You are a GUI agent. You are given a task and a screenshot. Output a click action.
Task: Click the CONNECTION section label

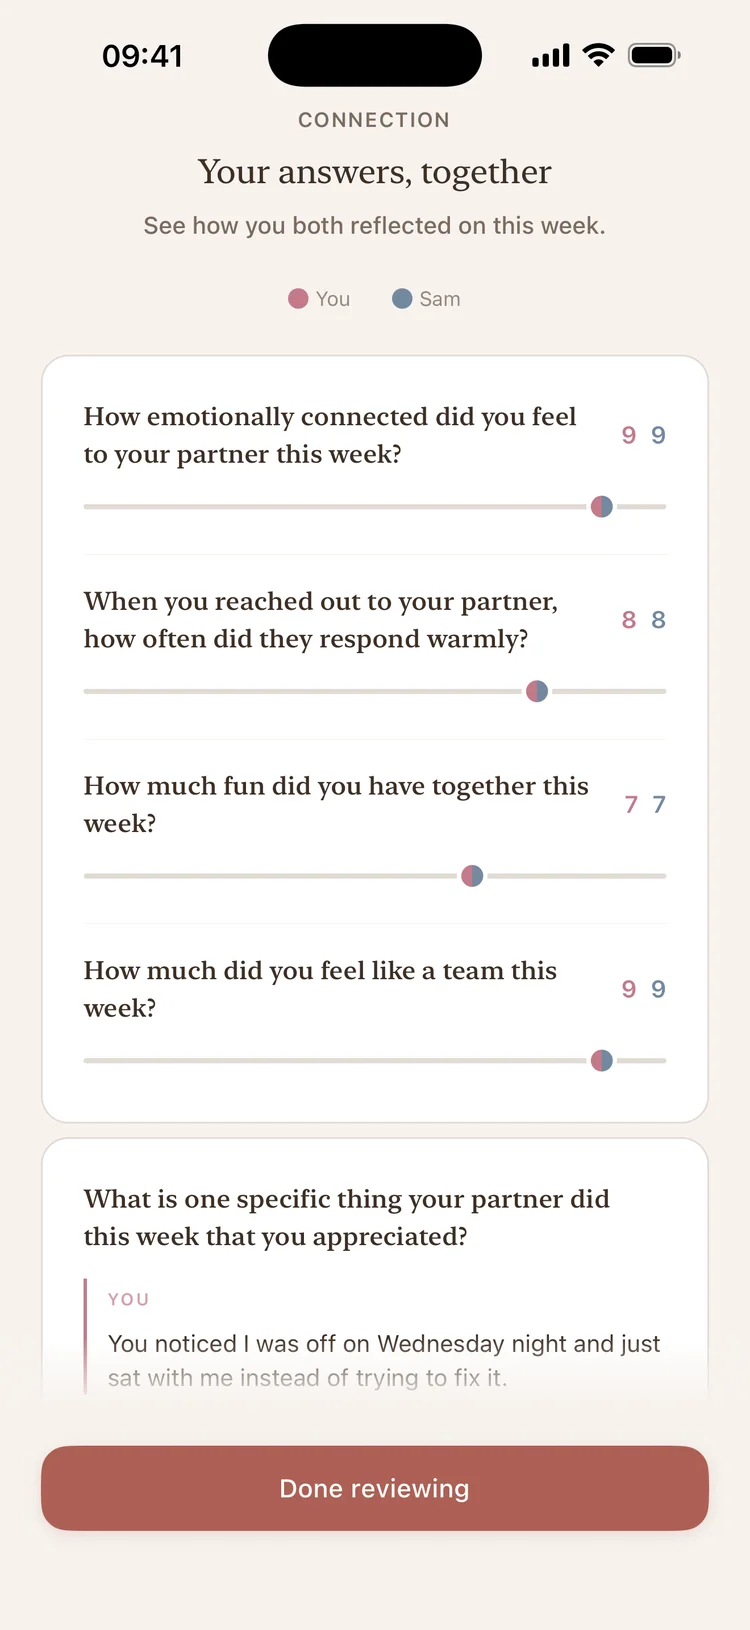[x=374, y=120]
